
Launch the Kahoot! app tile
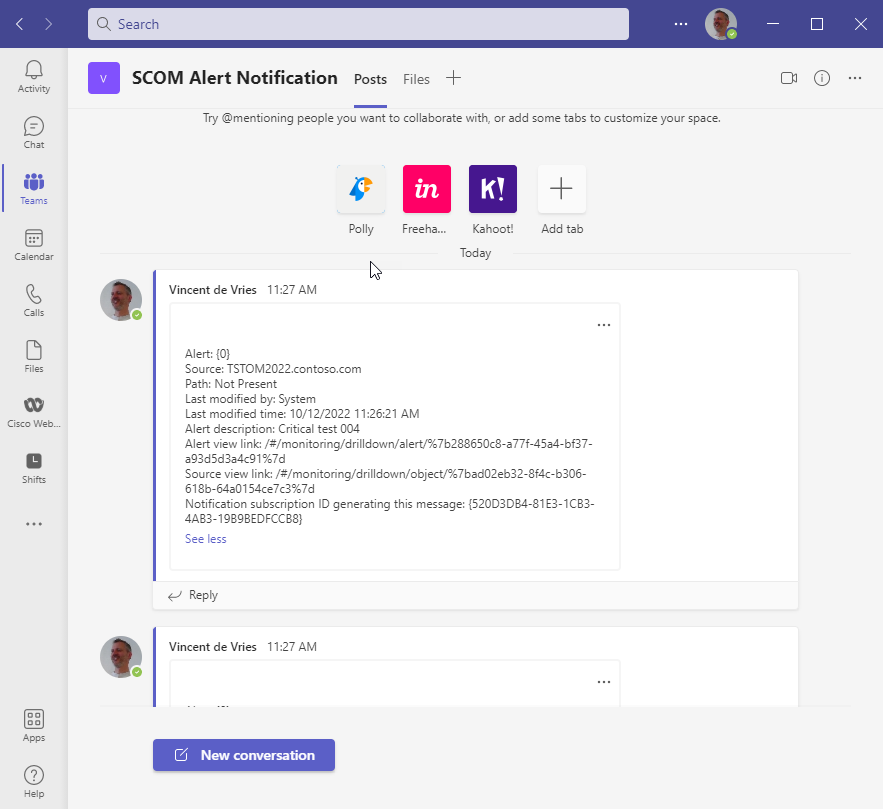point(493,190)
